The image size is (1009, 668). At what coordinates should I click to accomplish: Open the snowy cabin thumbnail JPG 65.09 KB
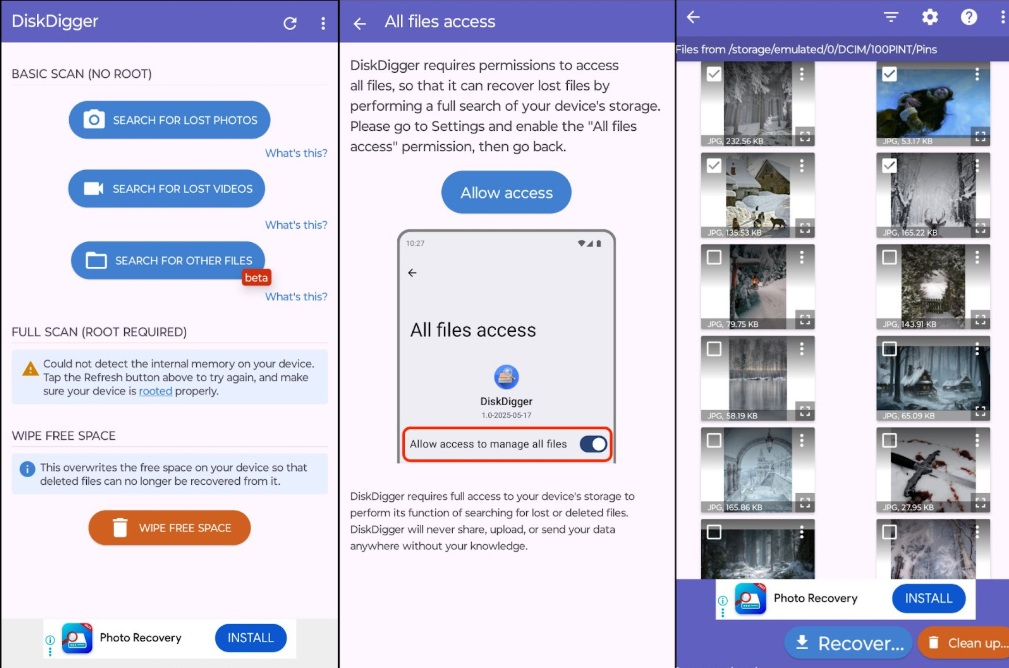pyautogui.click(x=933, y=378)
